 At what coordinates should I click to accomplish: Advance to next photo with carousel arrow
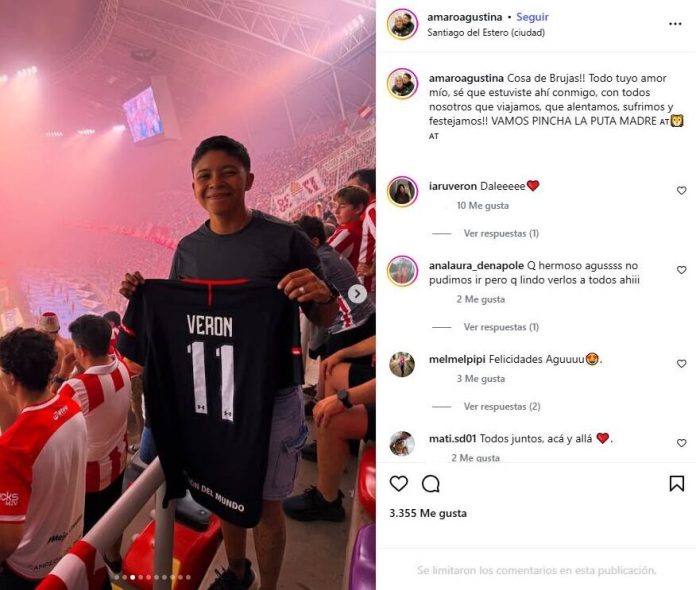coord(357,294)
